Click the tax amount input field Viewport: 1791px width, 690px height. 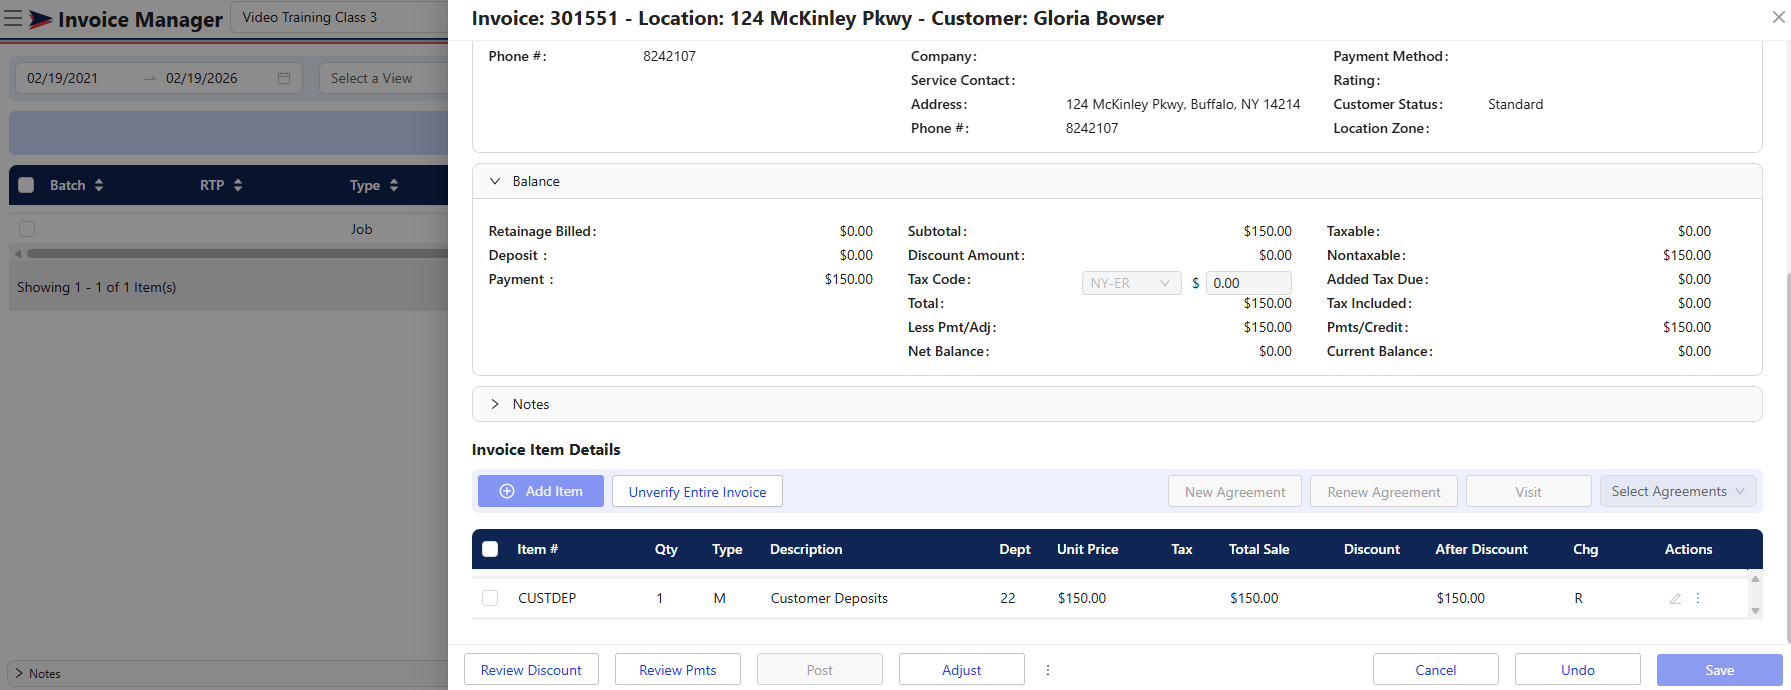[x=1247, y=283]
